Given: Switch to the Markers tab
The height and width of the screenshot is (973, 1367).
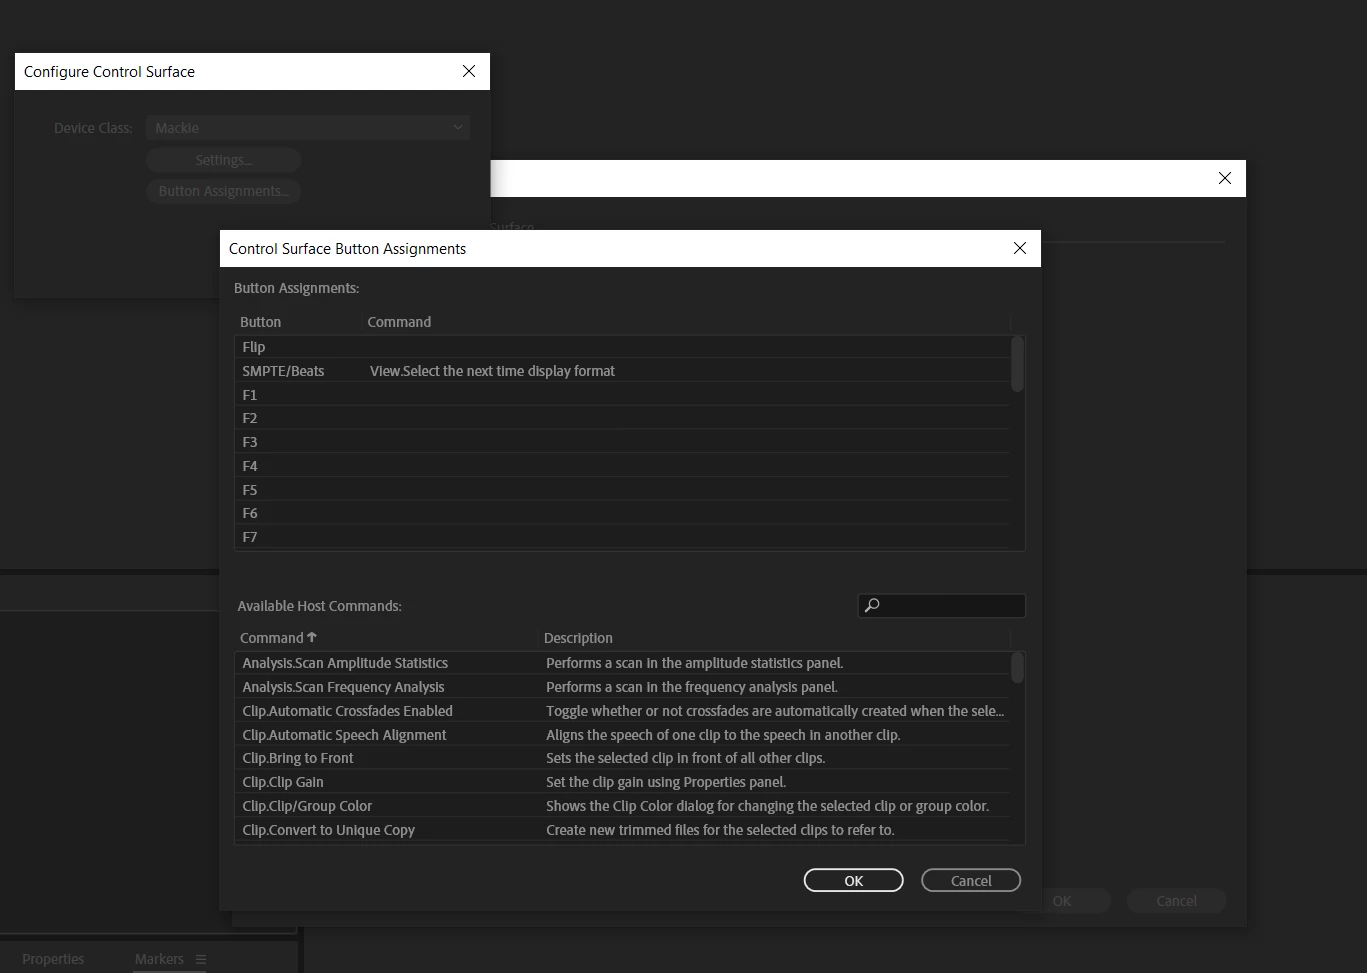Looking at the screenshot, I should coord(159,959).
